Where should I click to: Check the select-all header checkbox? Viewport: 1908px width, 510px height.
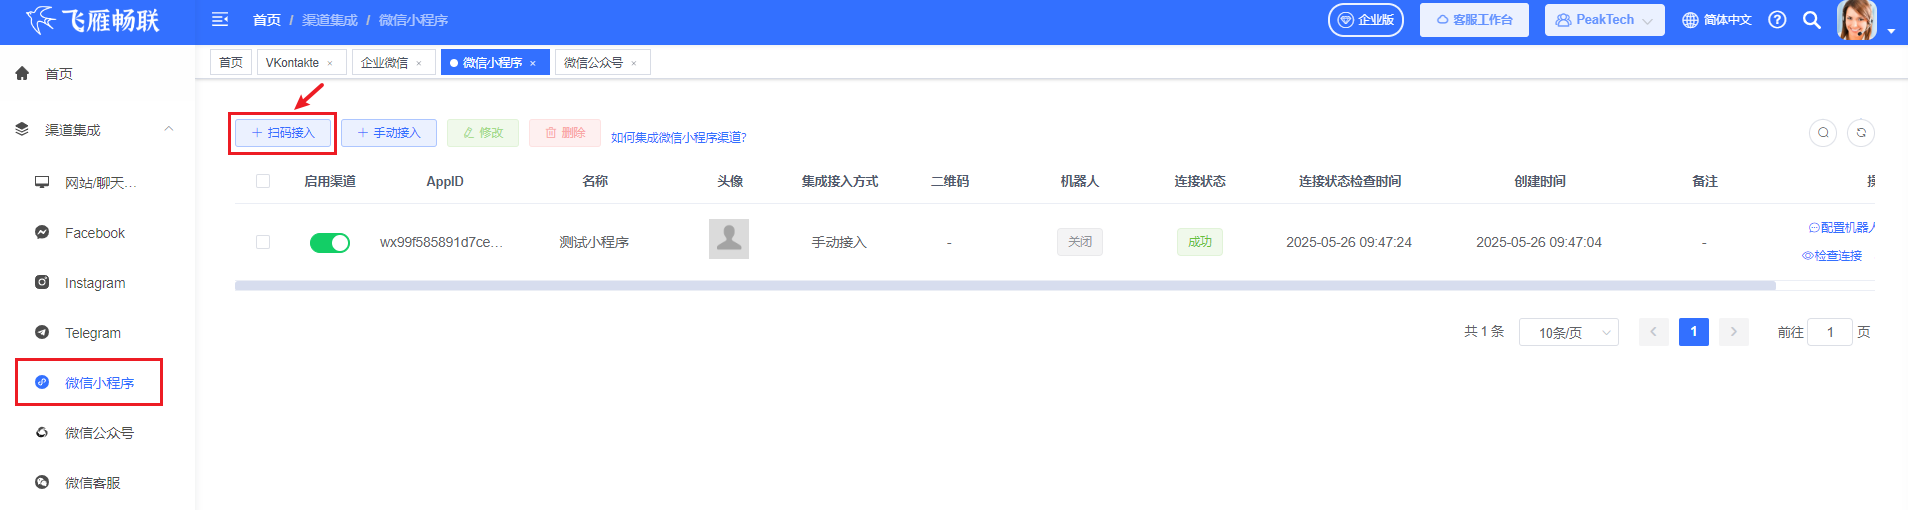pyautogui.click(x=263, y=181)
